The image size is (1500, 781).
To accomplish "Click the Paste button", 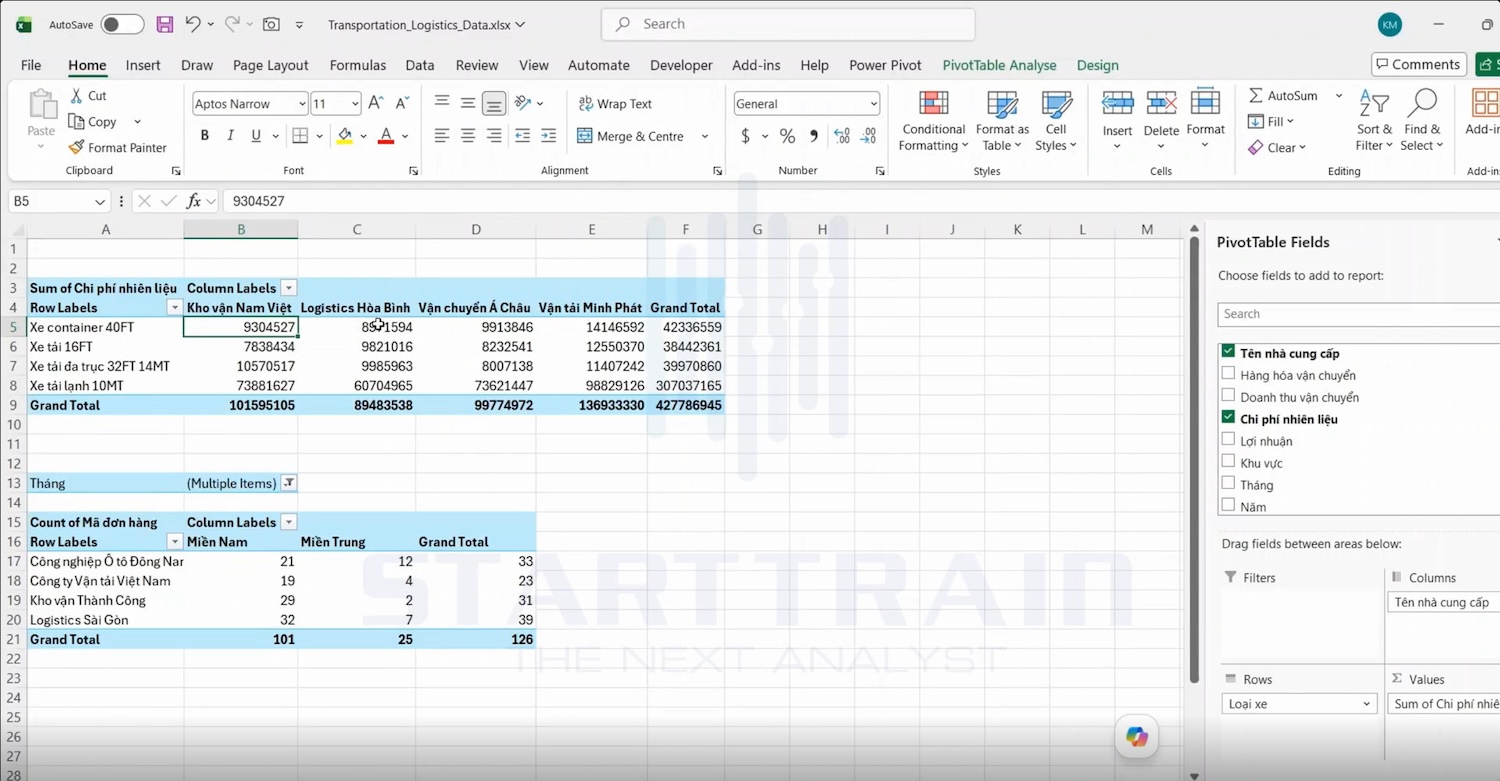I will 42,120.
